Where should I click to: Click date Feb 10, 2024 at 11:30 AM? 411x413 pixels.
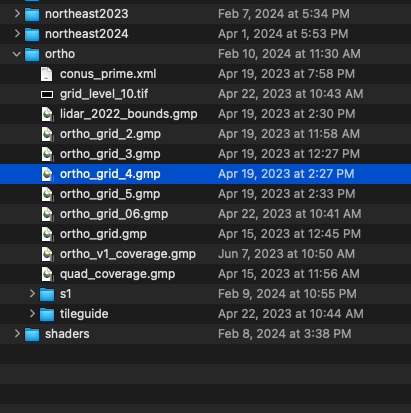[x=289, y=54]
